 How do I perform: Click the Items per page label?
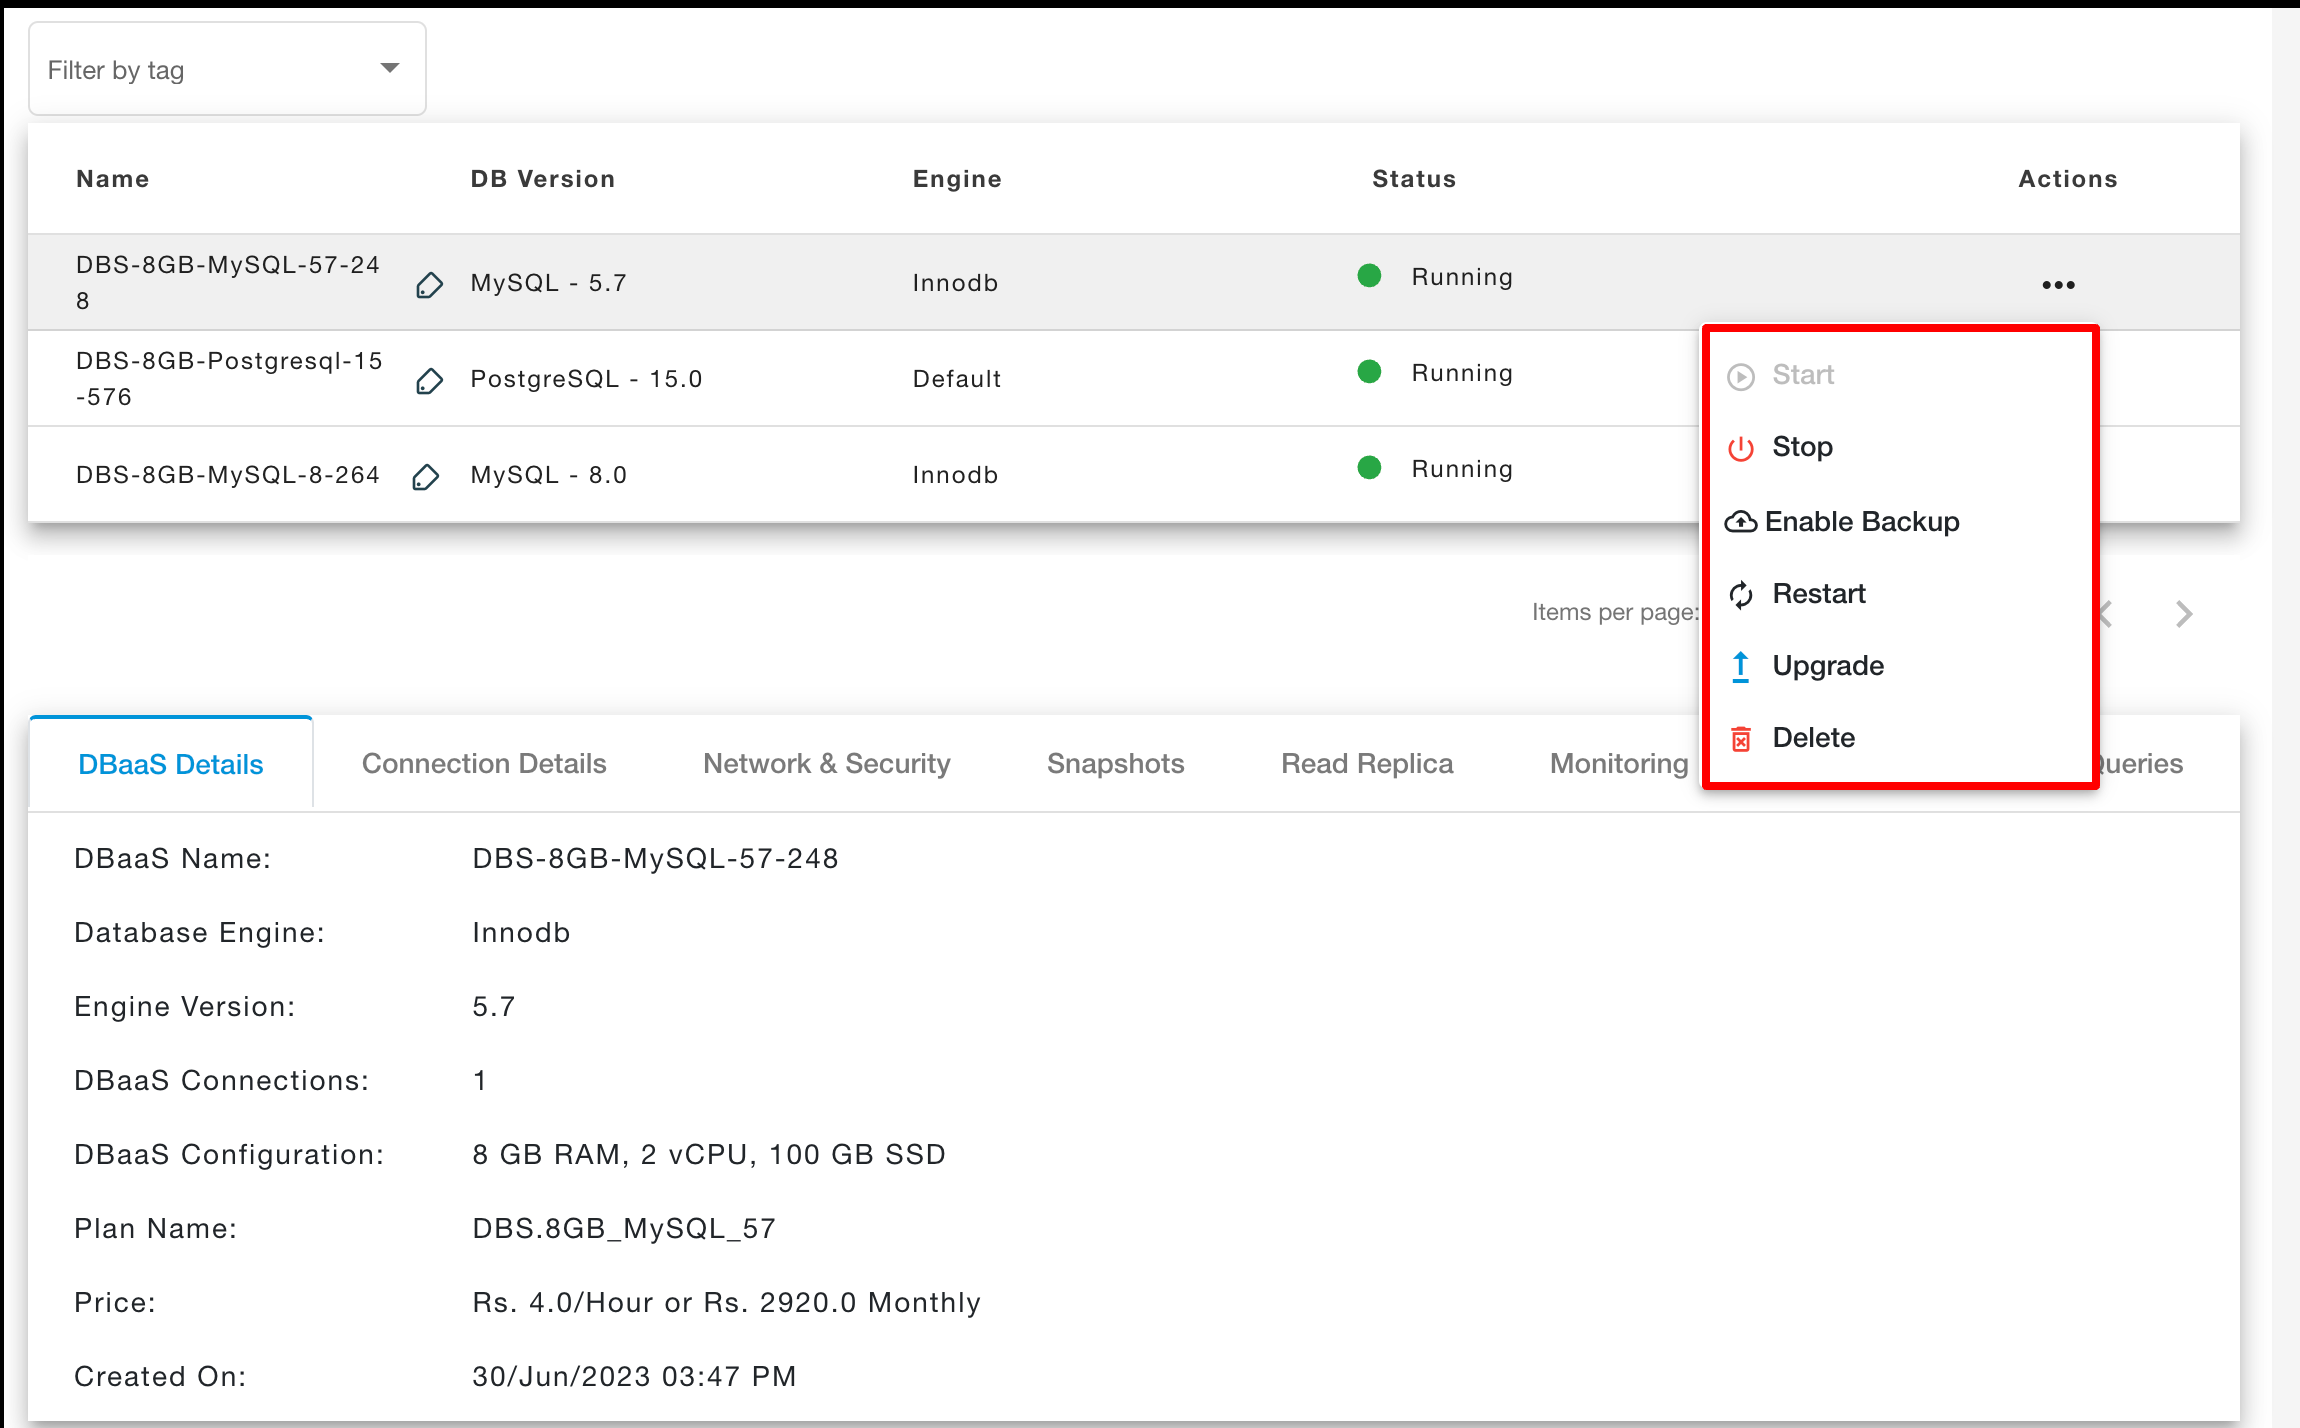pyautogui.click(x=1615, y=612)
